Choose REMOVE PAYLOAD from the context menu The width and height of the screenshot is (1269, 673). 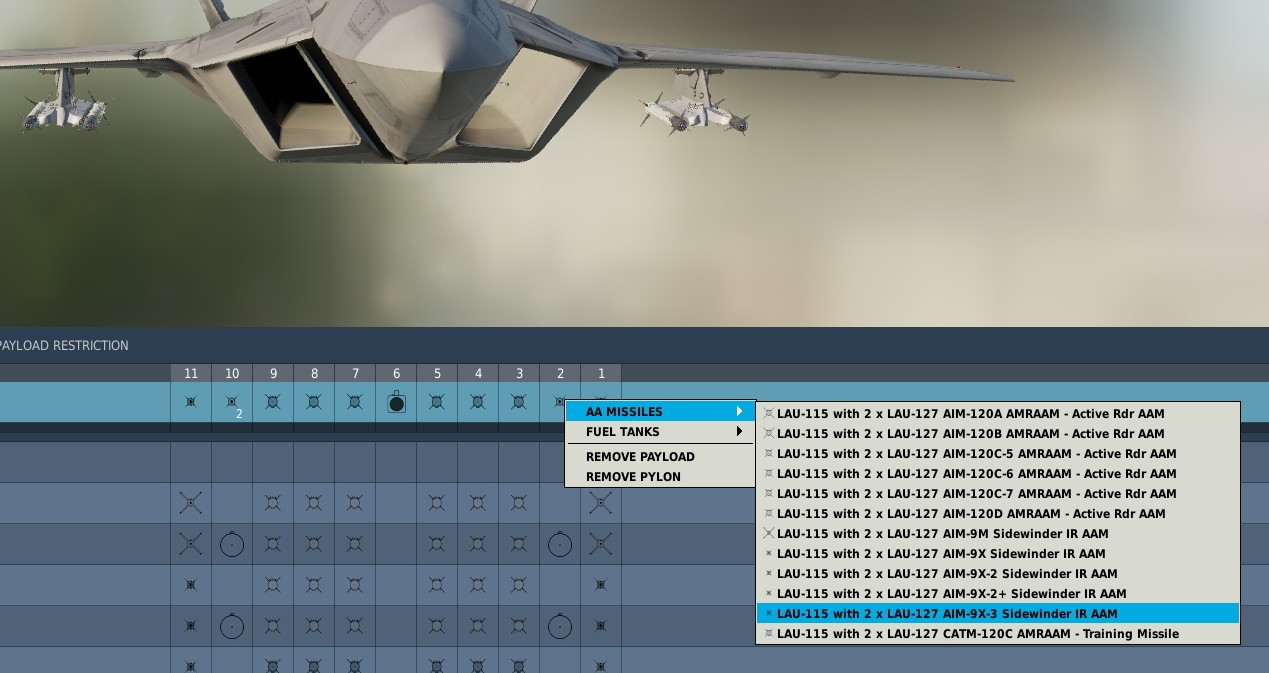660,457
